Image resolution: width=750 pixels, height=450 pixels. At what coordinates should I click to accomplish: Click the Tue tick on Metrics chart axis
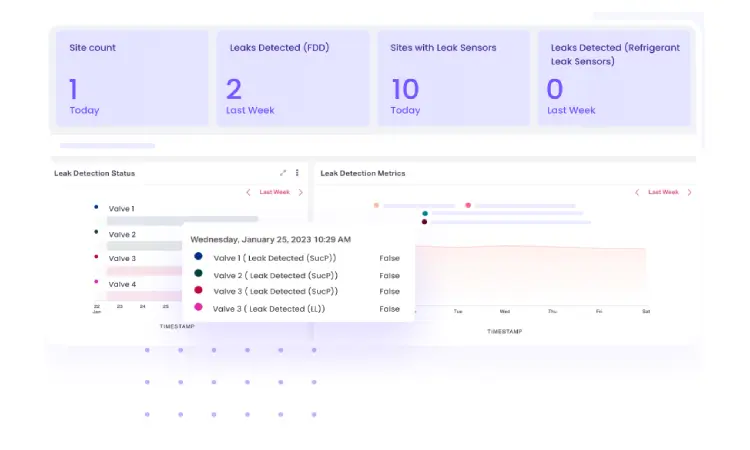coord(458,311)
